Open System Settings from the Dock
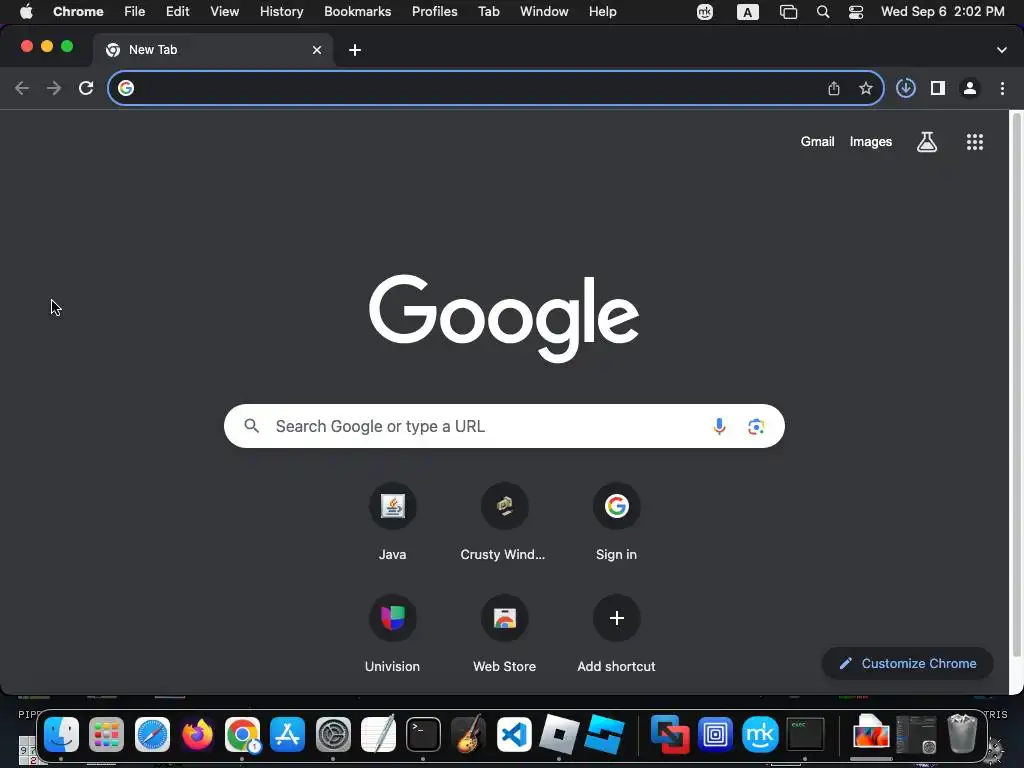 tap(333, 735)
